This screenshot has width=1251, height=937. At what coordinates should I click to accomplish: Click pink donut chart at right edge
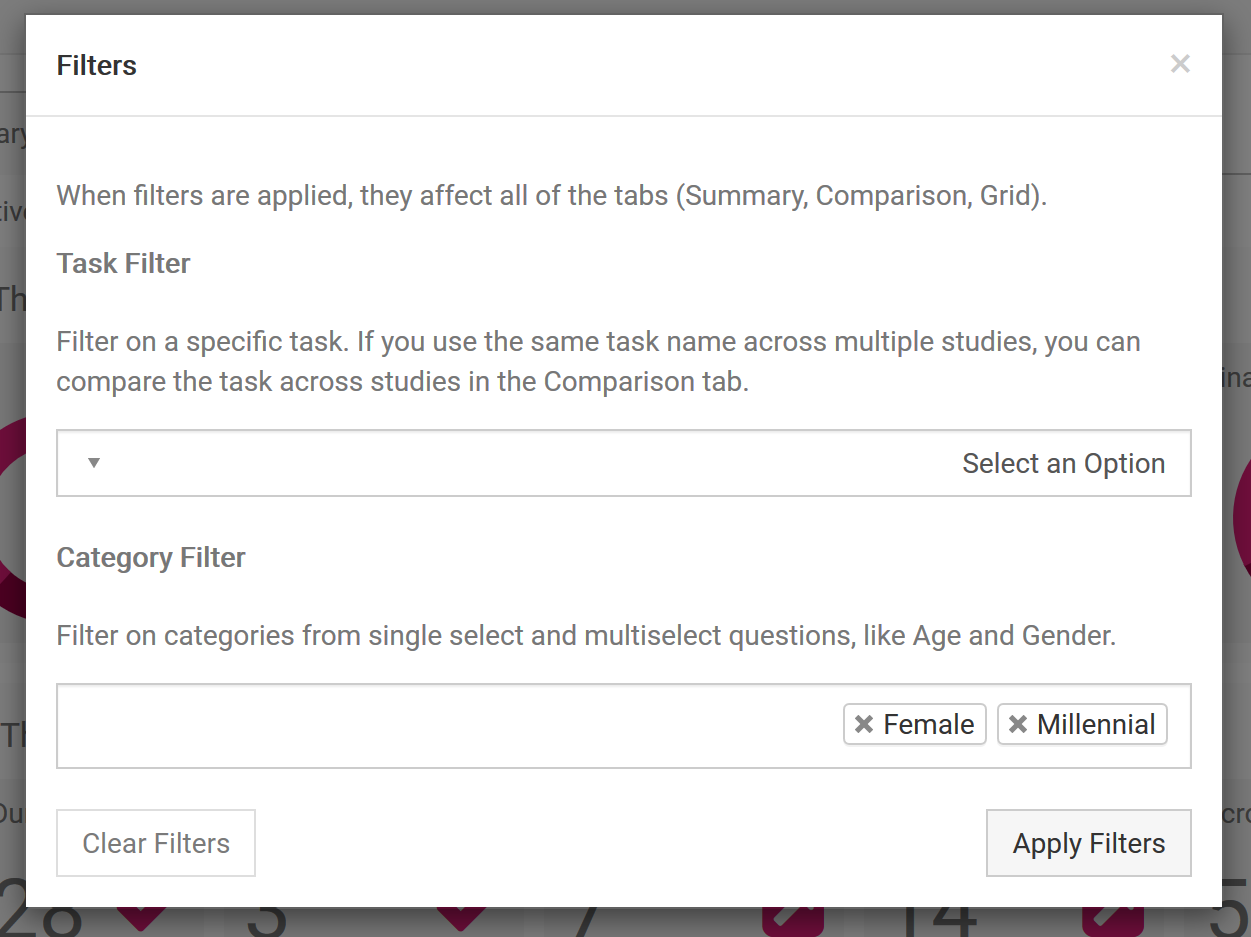pos(1238,515)
